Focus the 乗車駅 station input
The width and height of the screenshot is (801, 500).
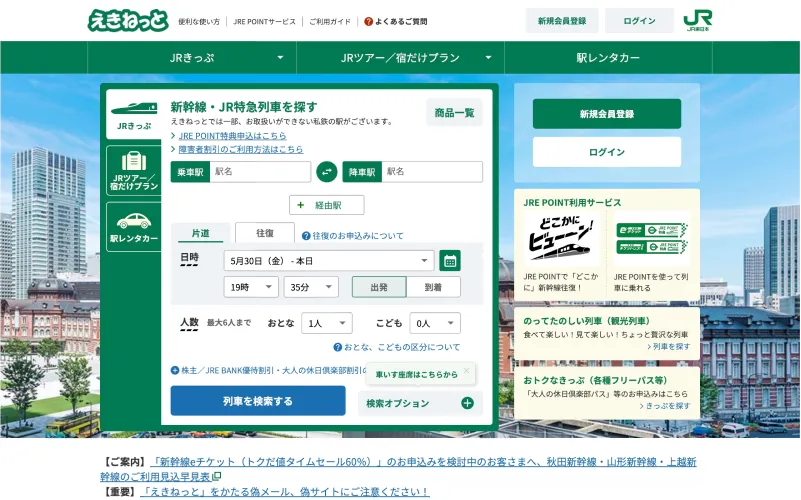click(260, 172)
